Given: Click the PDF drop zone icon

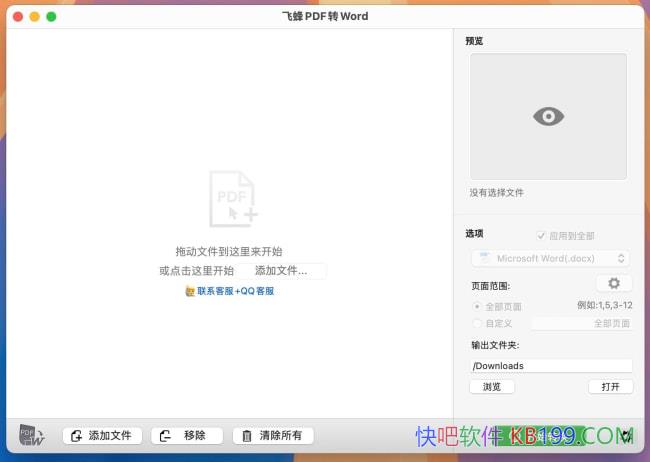Looking at the screenshot, I should 233,197.
